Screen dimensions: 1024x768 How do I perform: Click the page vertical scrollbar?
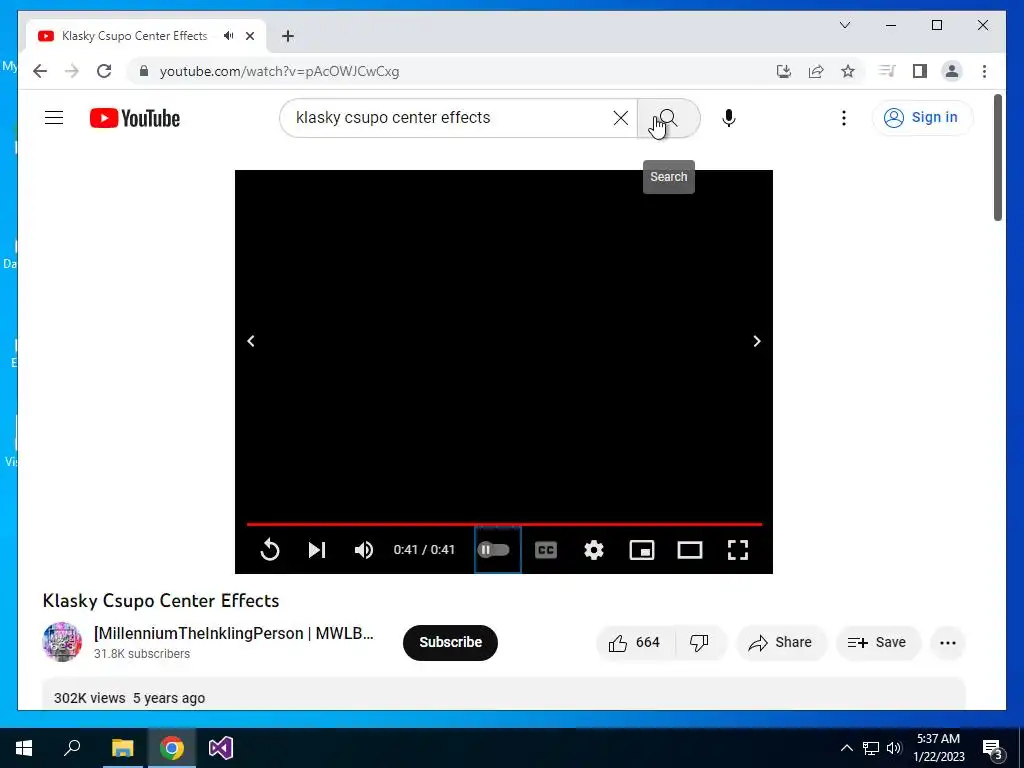(x=998, y=159)
